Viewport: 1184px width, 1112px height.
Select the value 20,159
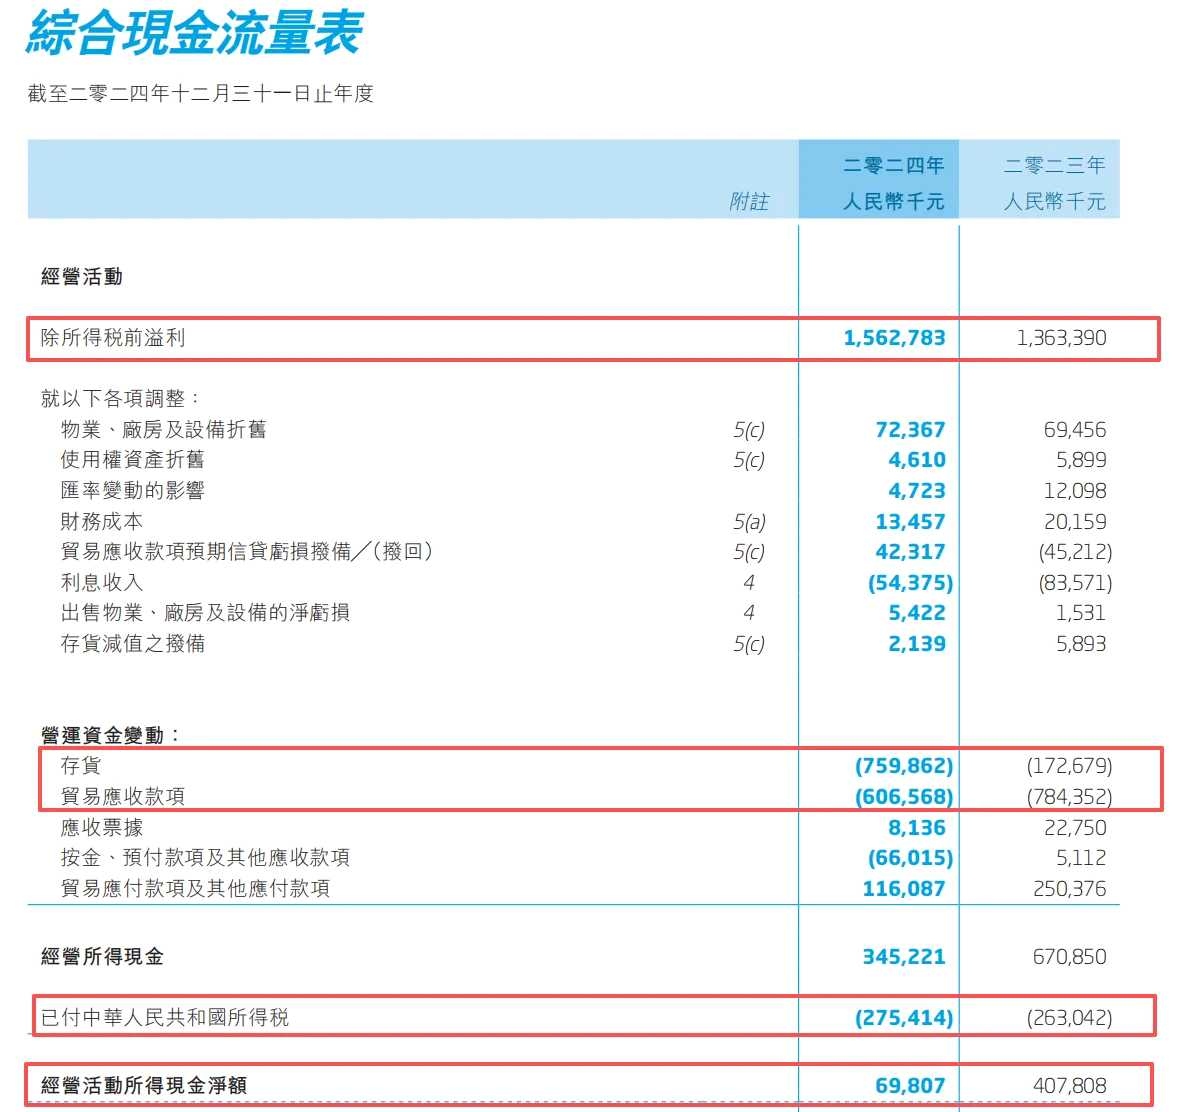point(1075,522)
